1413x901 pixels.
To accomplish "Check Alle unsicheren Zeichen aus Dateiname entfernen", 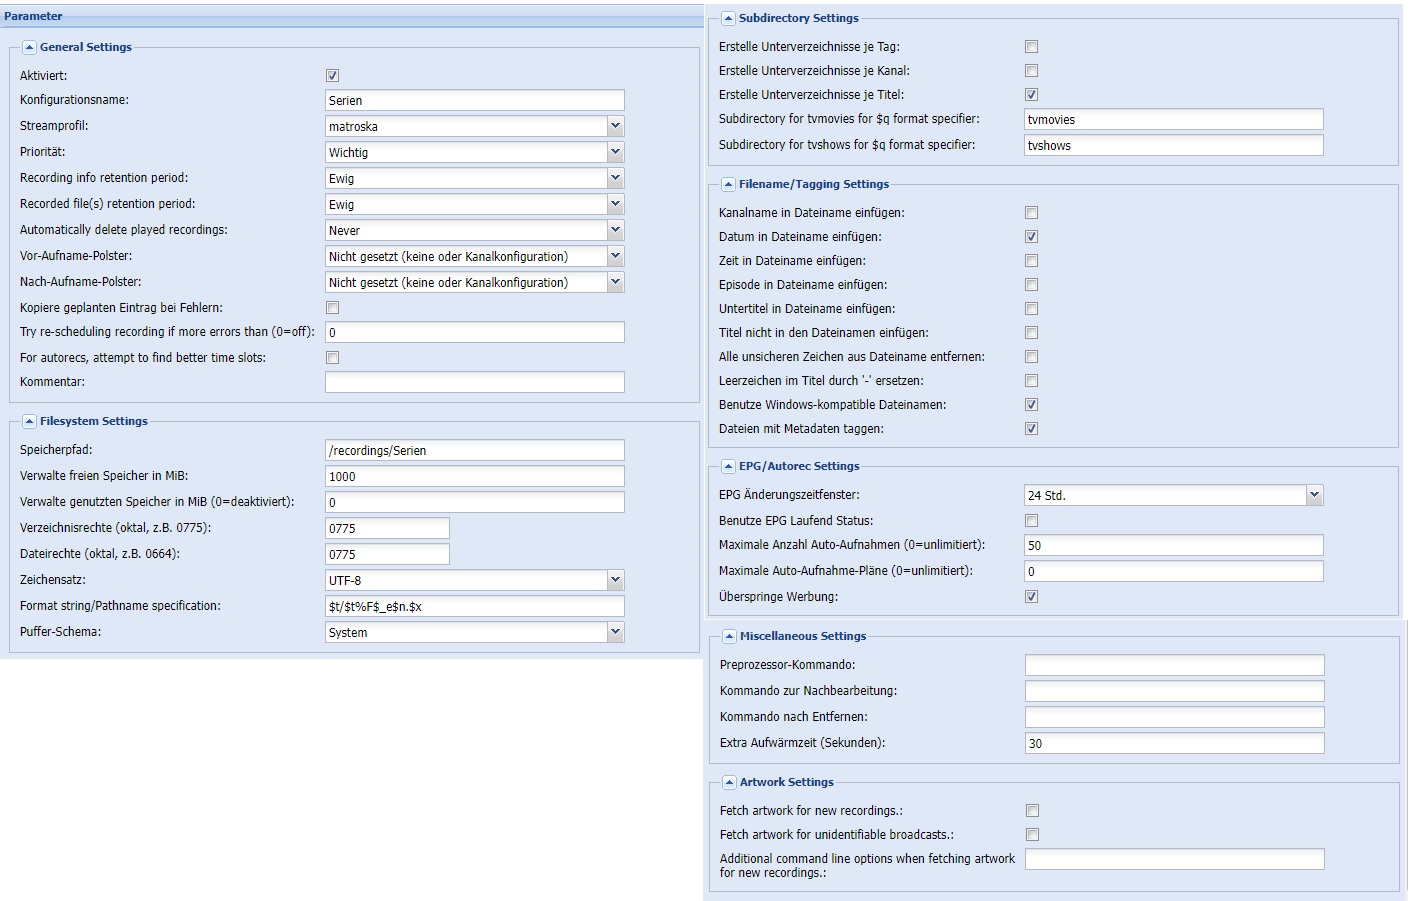I will coord(1031,356).
